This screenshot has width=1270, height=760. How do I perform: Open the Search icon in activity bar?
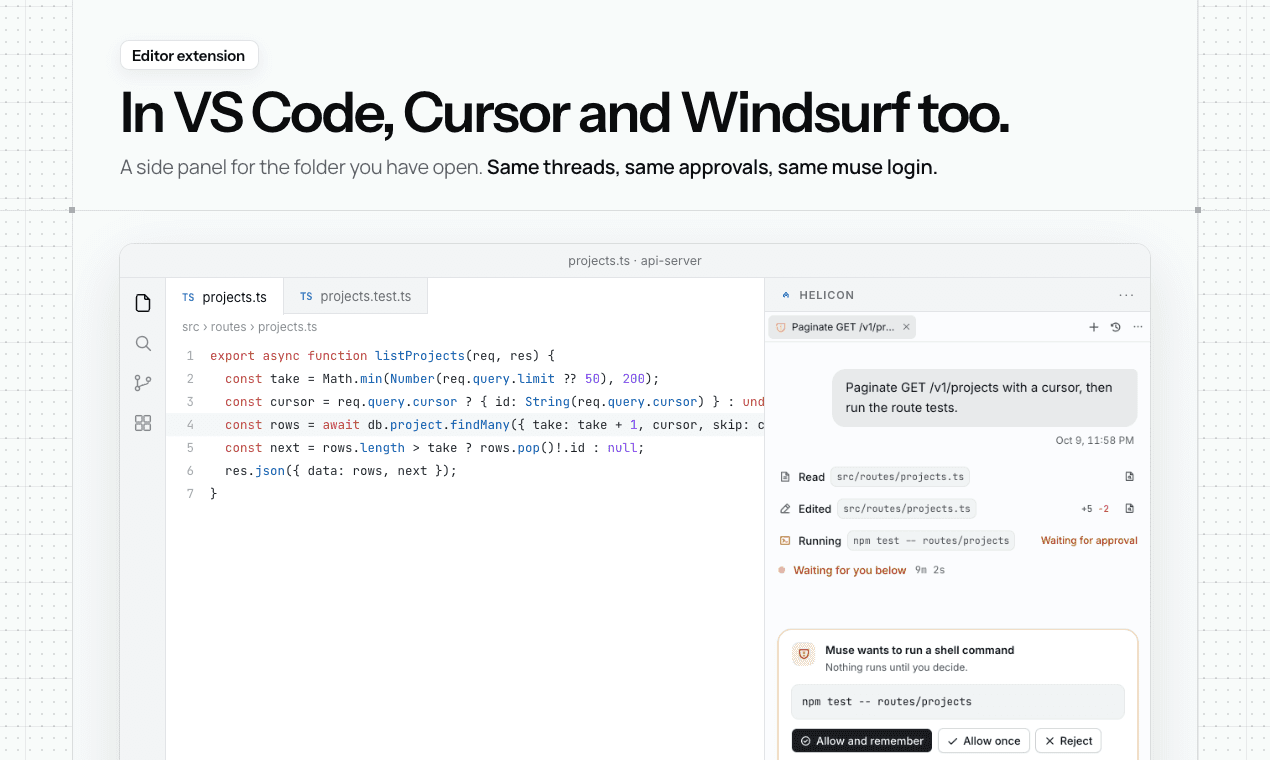143,343
